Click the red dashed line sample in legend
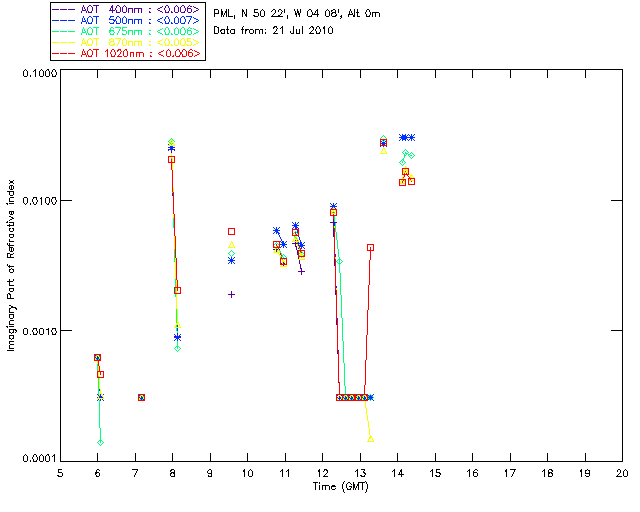 point(64,53)
